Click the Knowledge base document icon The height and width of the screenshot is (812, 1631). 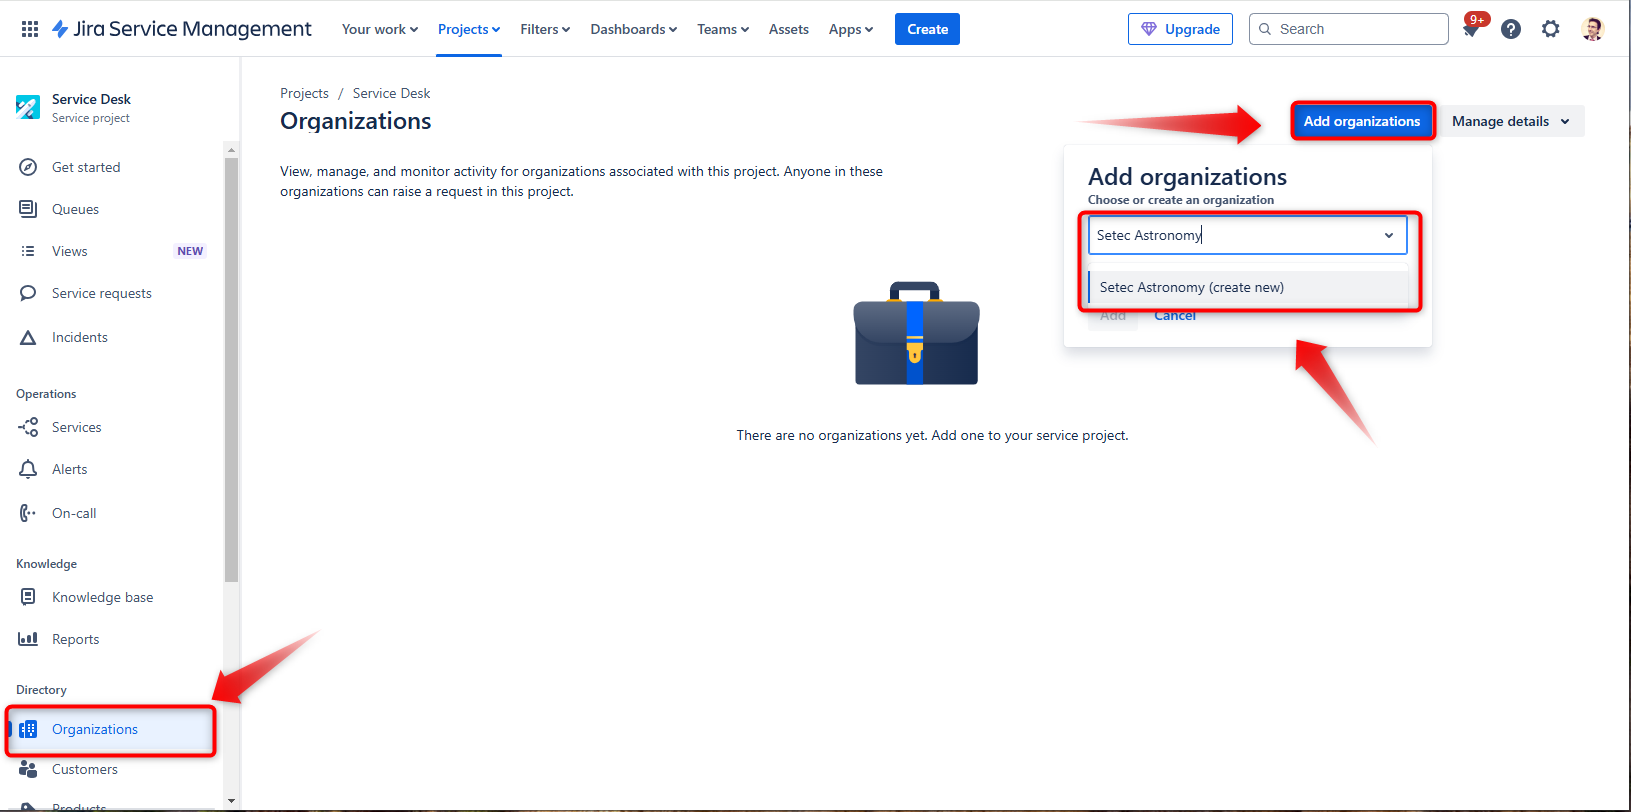(x=28, y=597)
